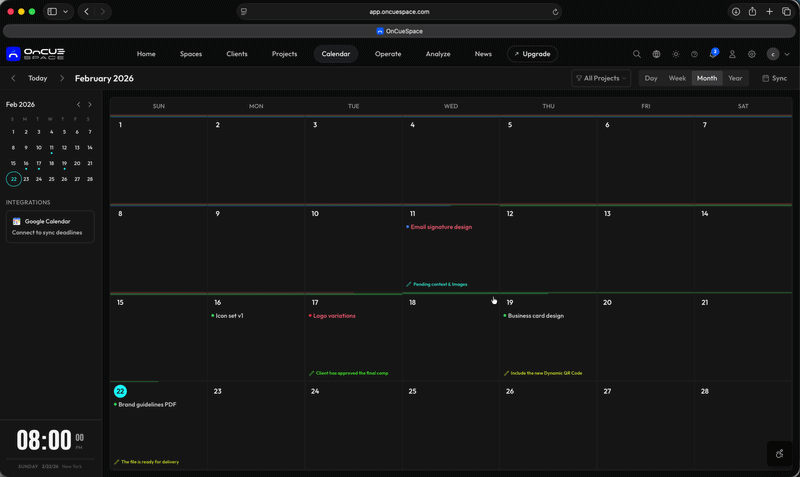This screenshot has height=477, width=800.
Task: Click the globe language icon
Action: (656, 54)
